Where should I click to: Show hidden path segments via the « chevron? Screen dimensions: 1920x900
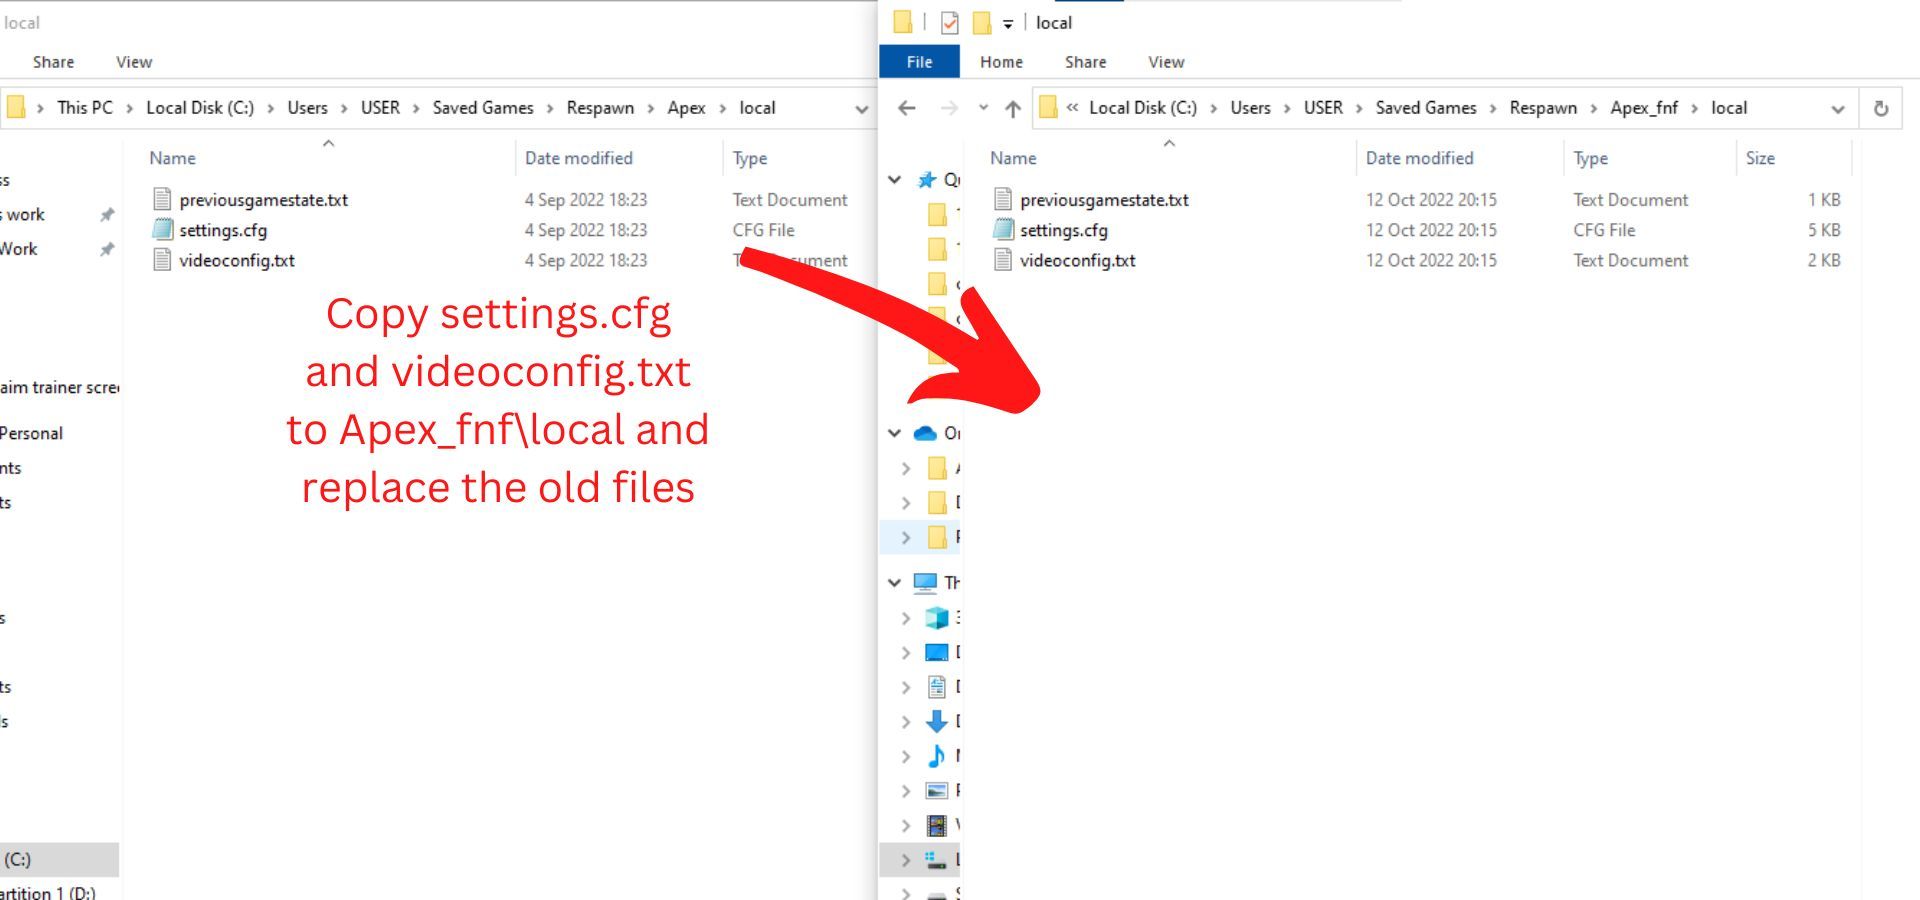(x=1072, y=108)
